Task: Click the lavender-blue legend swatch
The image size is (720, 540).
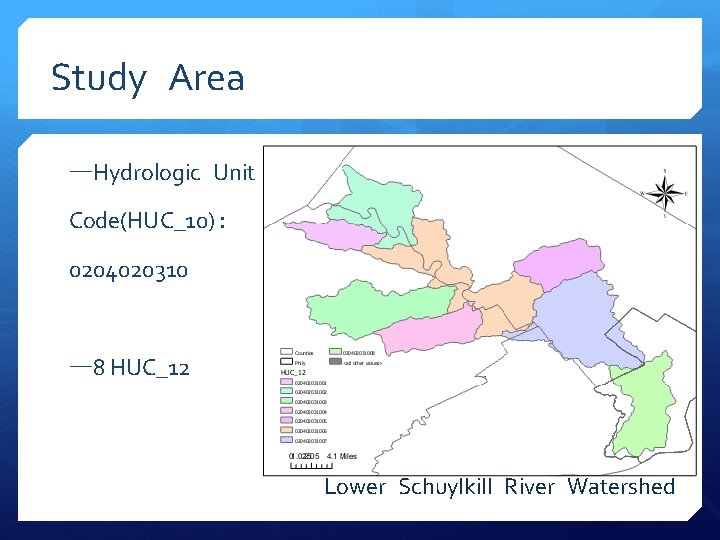Action: click(287, 439)
